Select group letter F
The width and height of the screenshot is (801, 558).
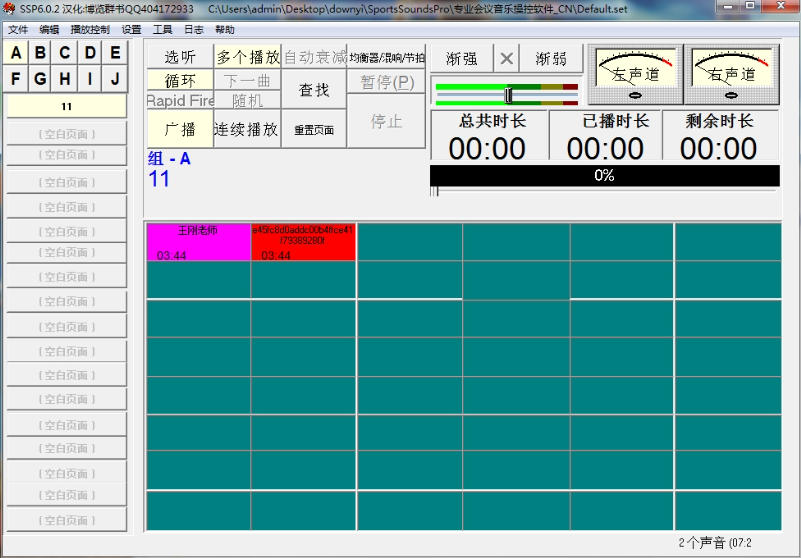16,79
